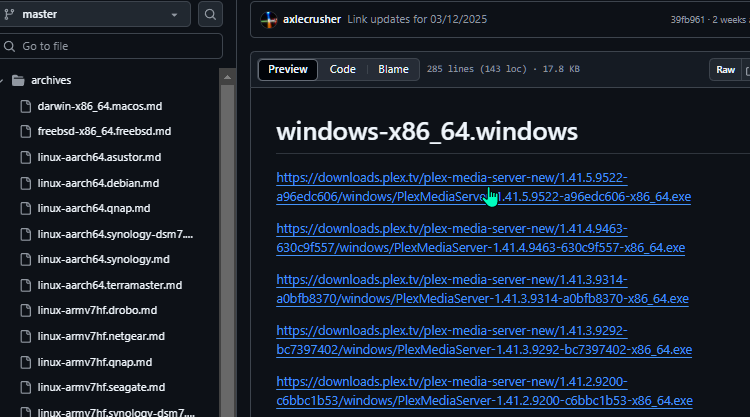The width and height of the screenshot is (750, 417).
Task: Open the Plex 1.41.3.9314 download link
Action: coord(482,289)
